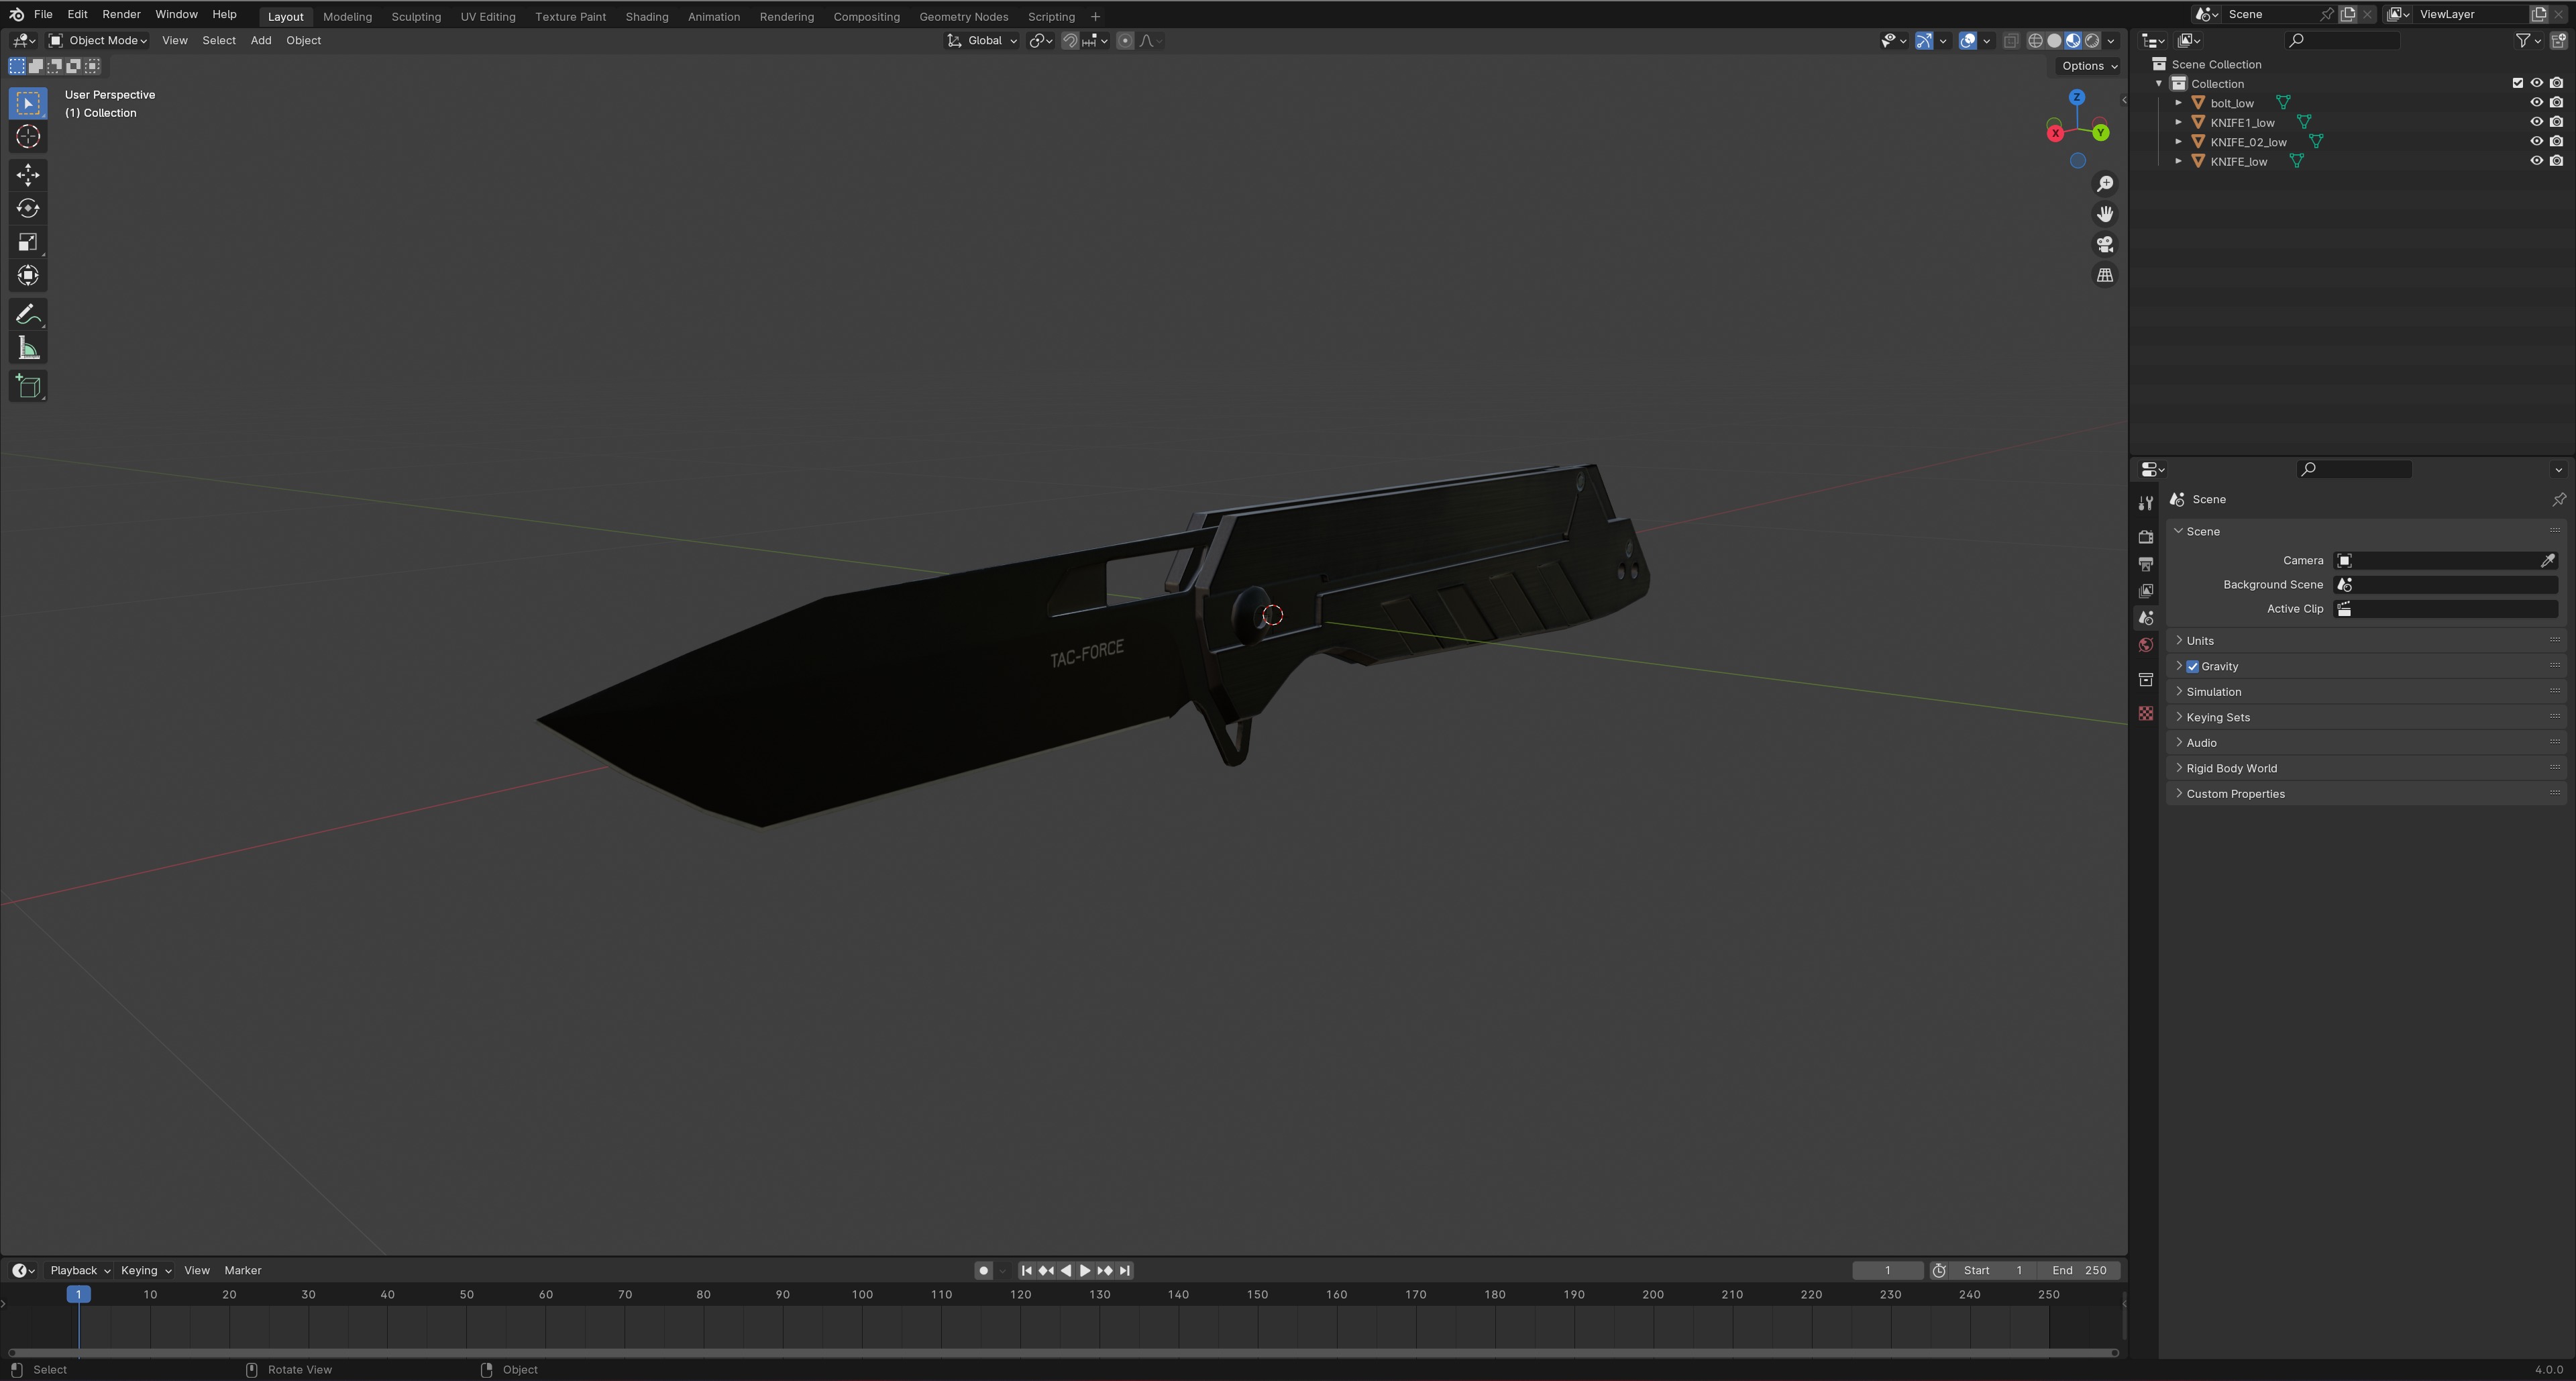Click the End frame field showing 250
Image resolution: width=2576 pixels, height=1381 pixels.
2079,1271
